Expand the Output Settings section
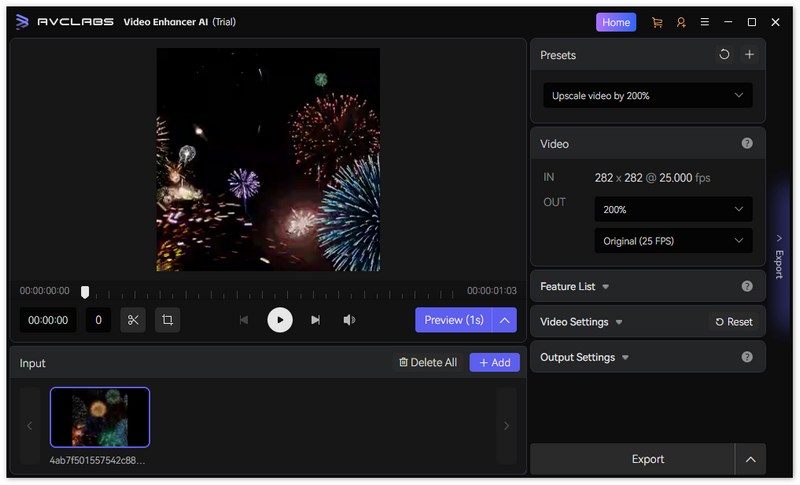 tap(585, 357)
